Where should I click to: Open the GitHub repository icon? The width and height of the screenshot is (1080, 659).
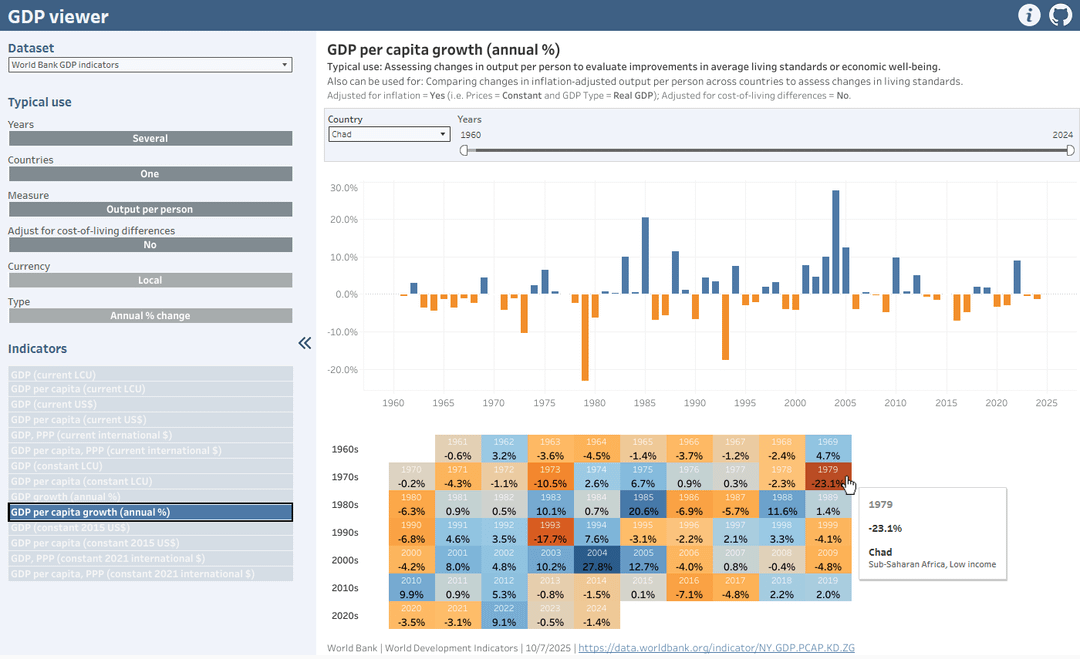(x=1060, y=15)
